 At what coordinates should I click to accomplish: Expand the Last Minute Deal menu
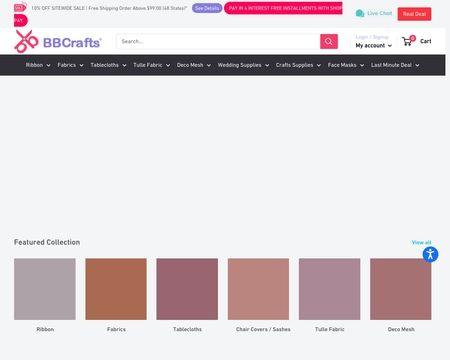click(395, 65)
